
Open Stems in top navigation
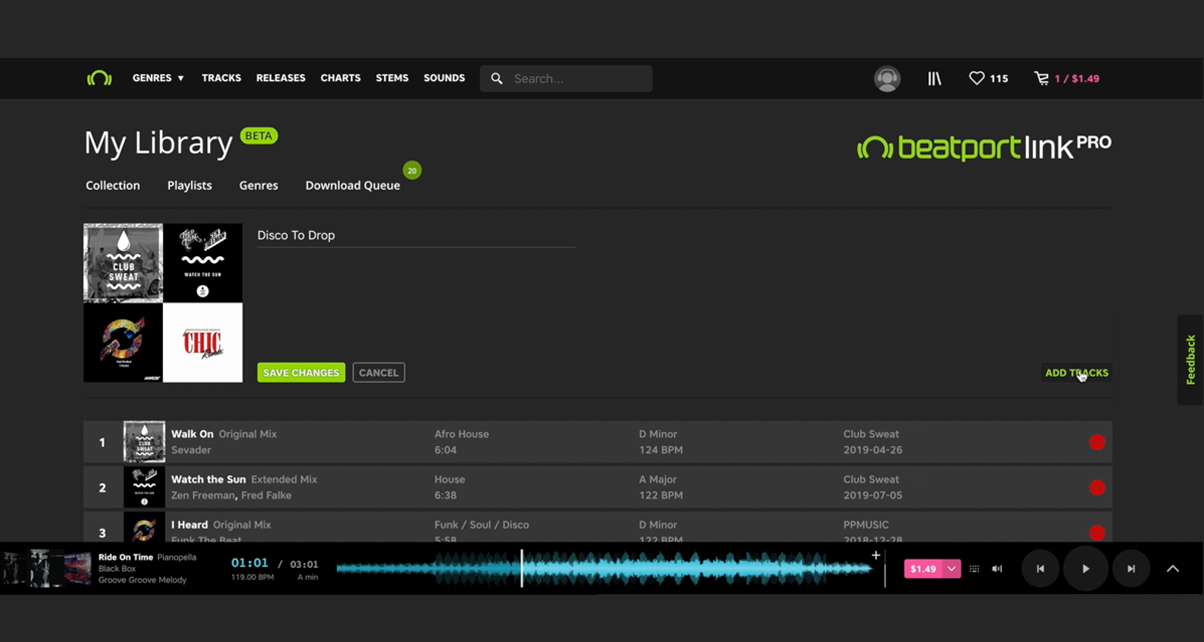pos(392,78)
